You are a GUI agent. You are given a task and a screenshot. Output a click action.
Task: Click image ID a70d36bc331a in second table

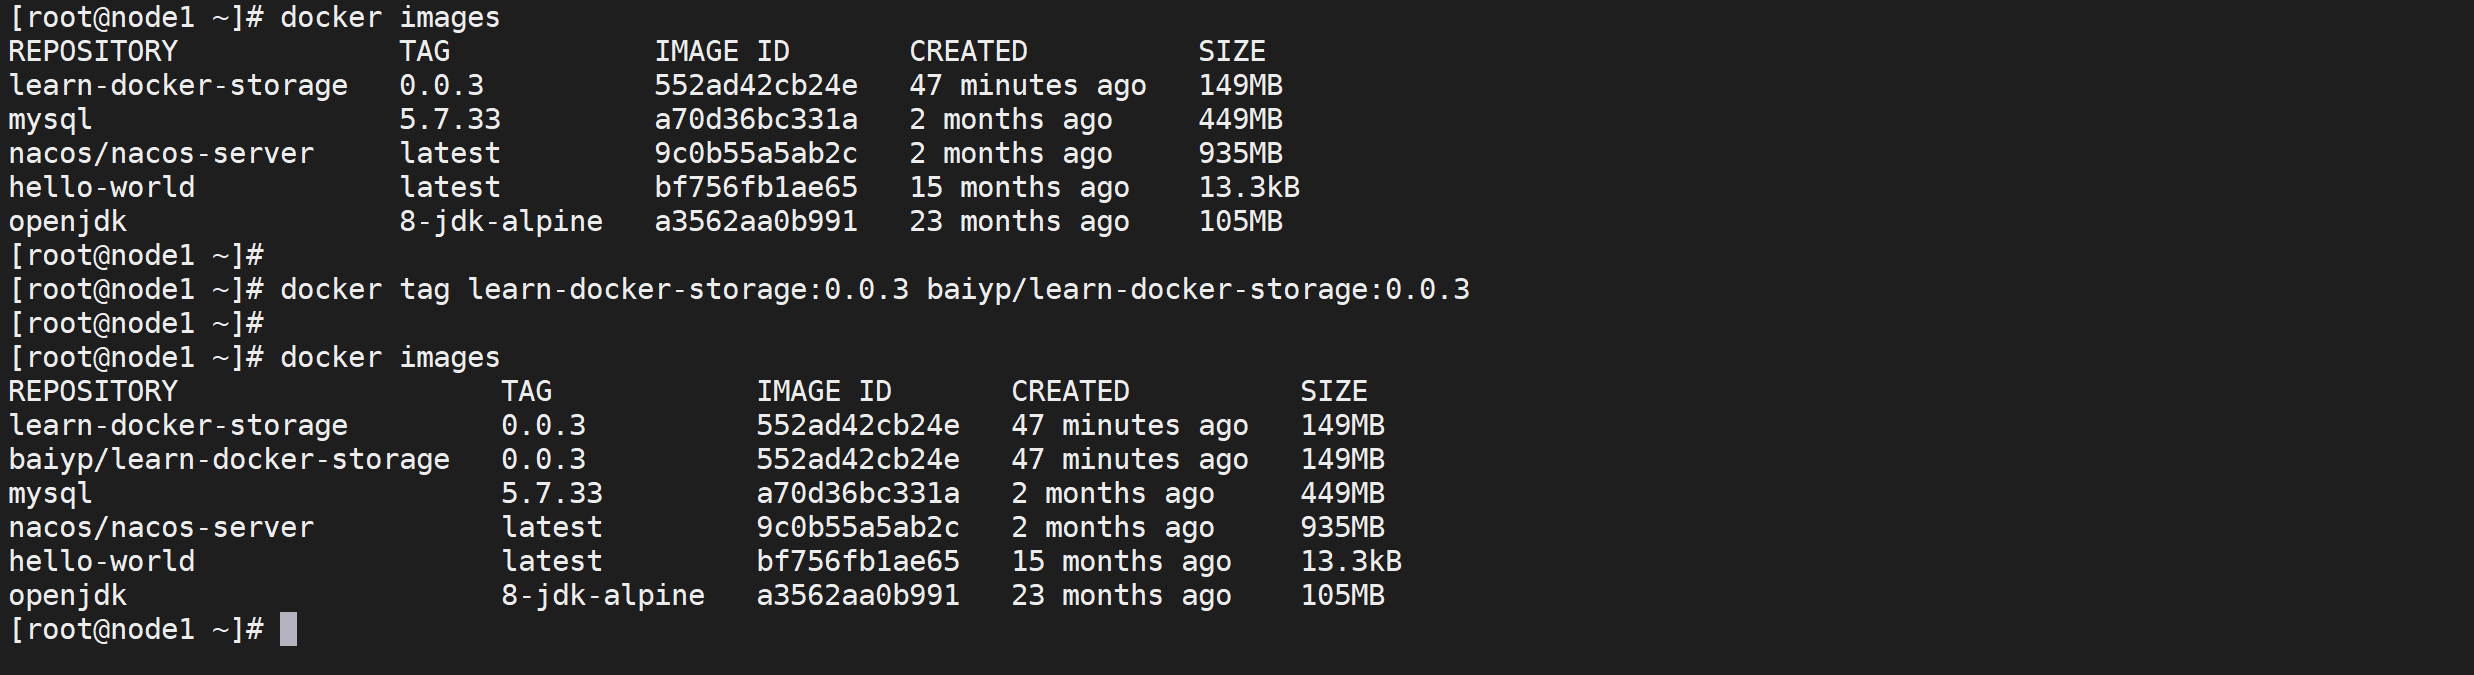(858, 494)
